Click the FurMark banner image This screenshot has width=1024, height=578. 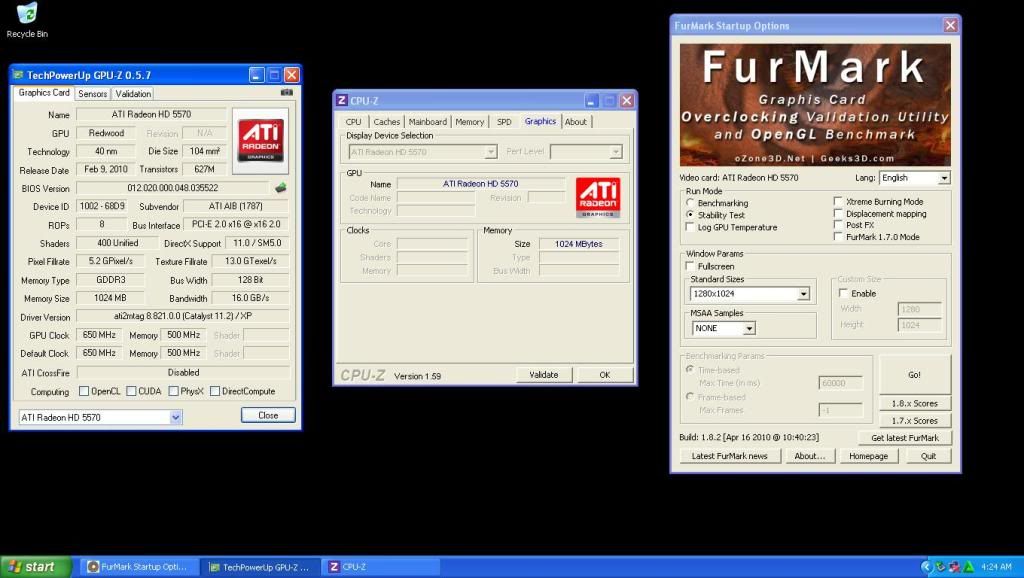[x=815, y=105]
